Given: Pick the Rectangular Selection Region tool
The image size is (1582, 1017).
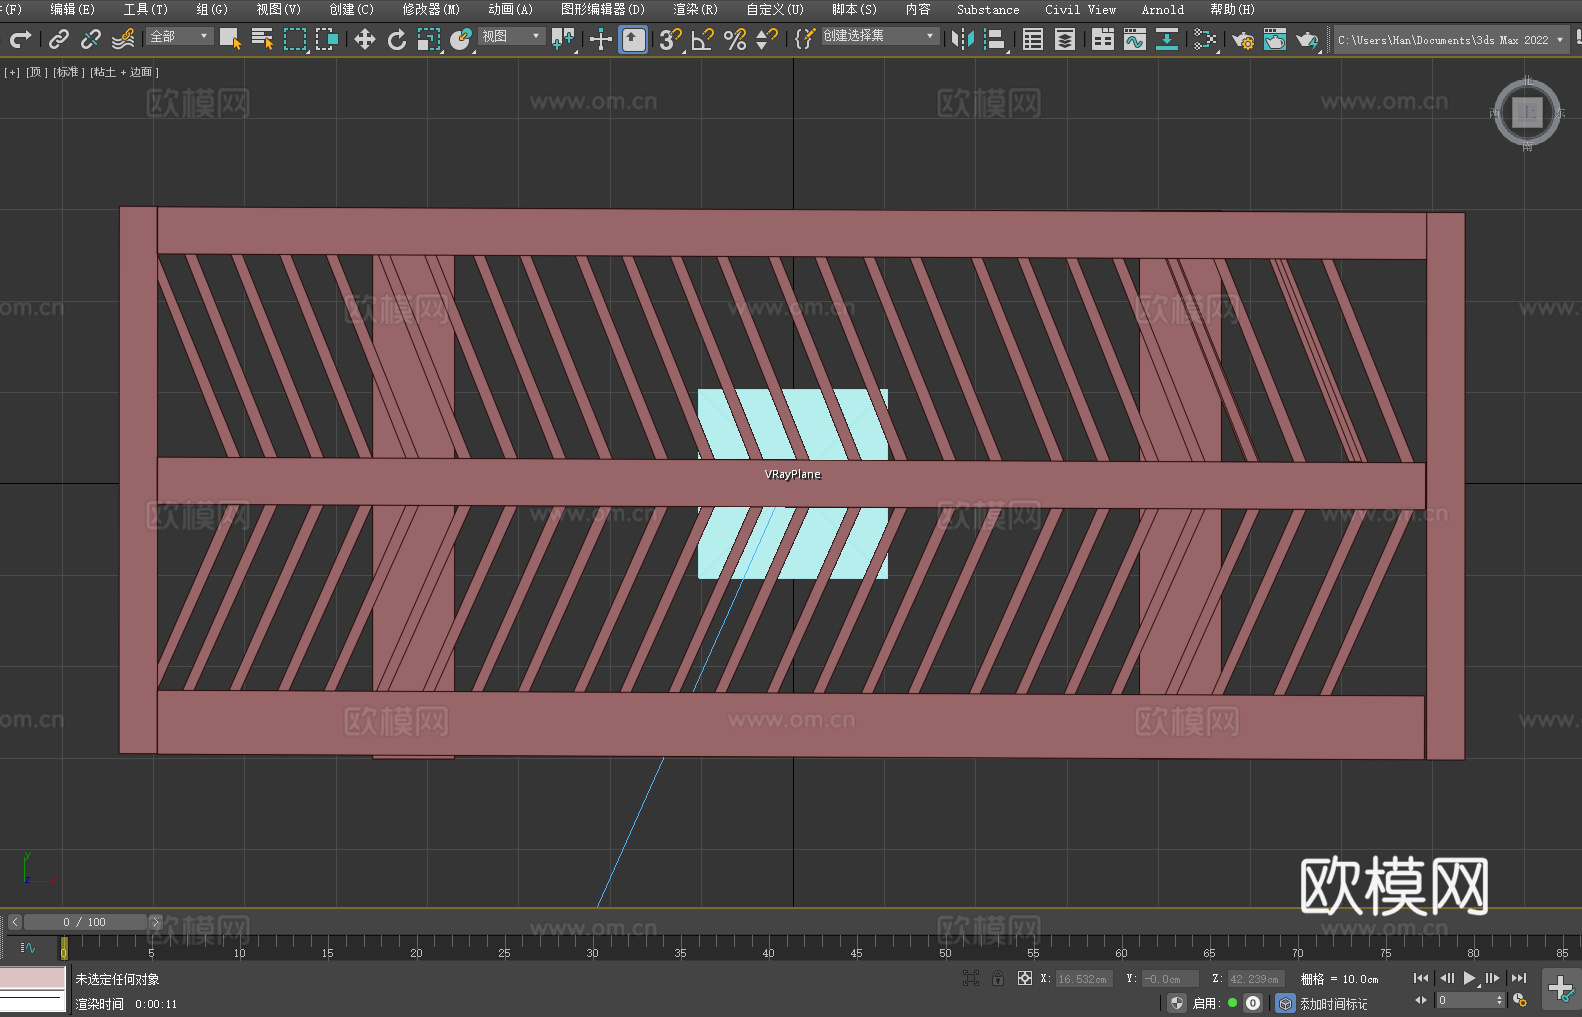Looking at the screenshot, I should [295, 39].
